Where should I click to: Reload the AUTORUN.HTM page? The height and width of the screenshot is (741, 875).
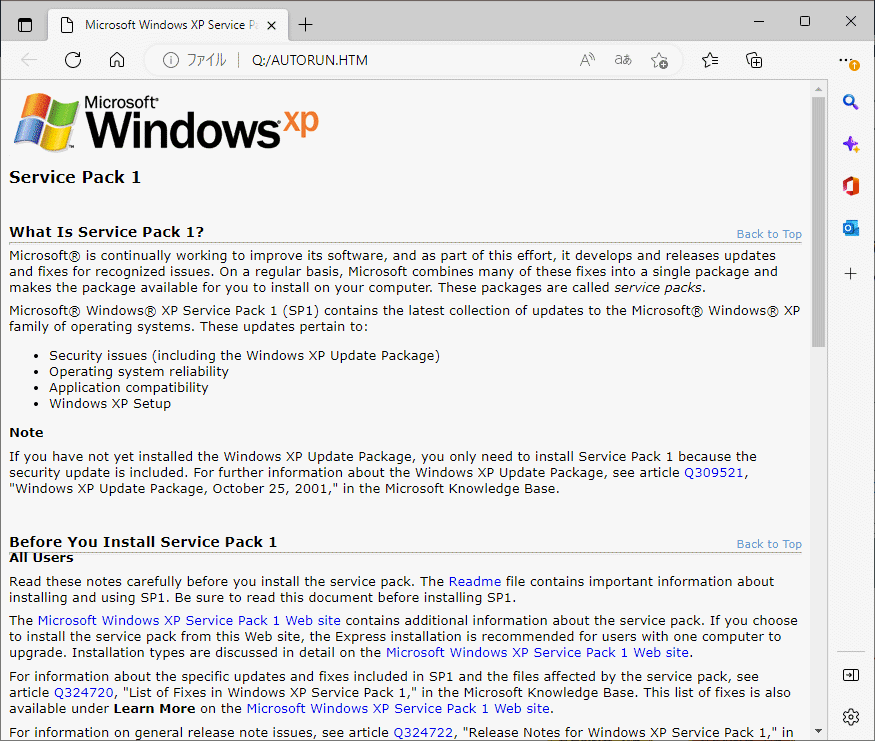(72, 60)
